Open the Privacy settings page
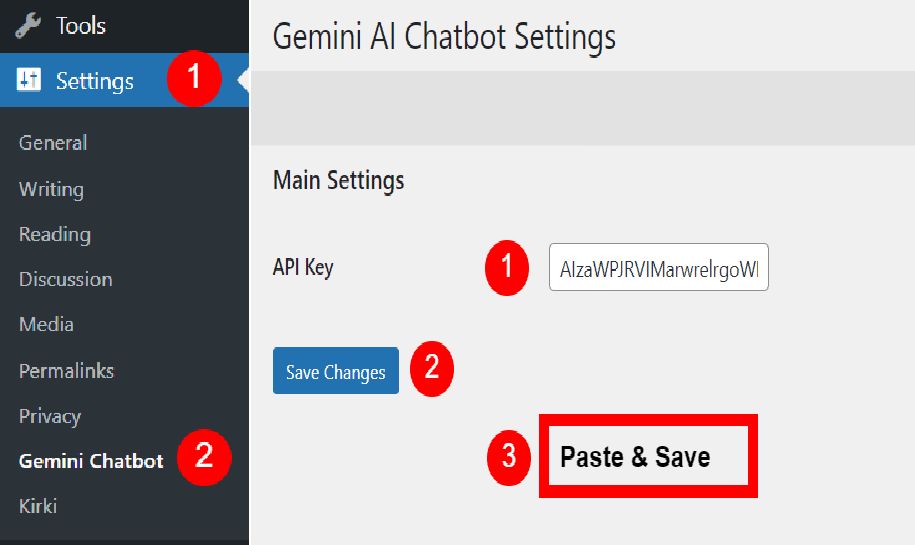 (50, 416)
